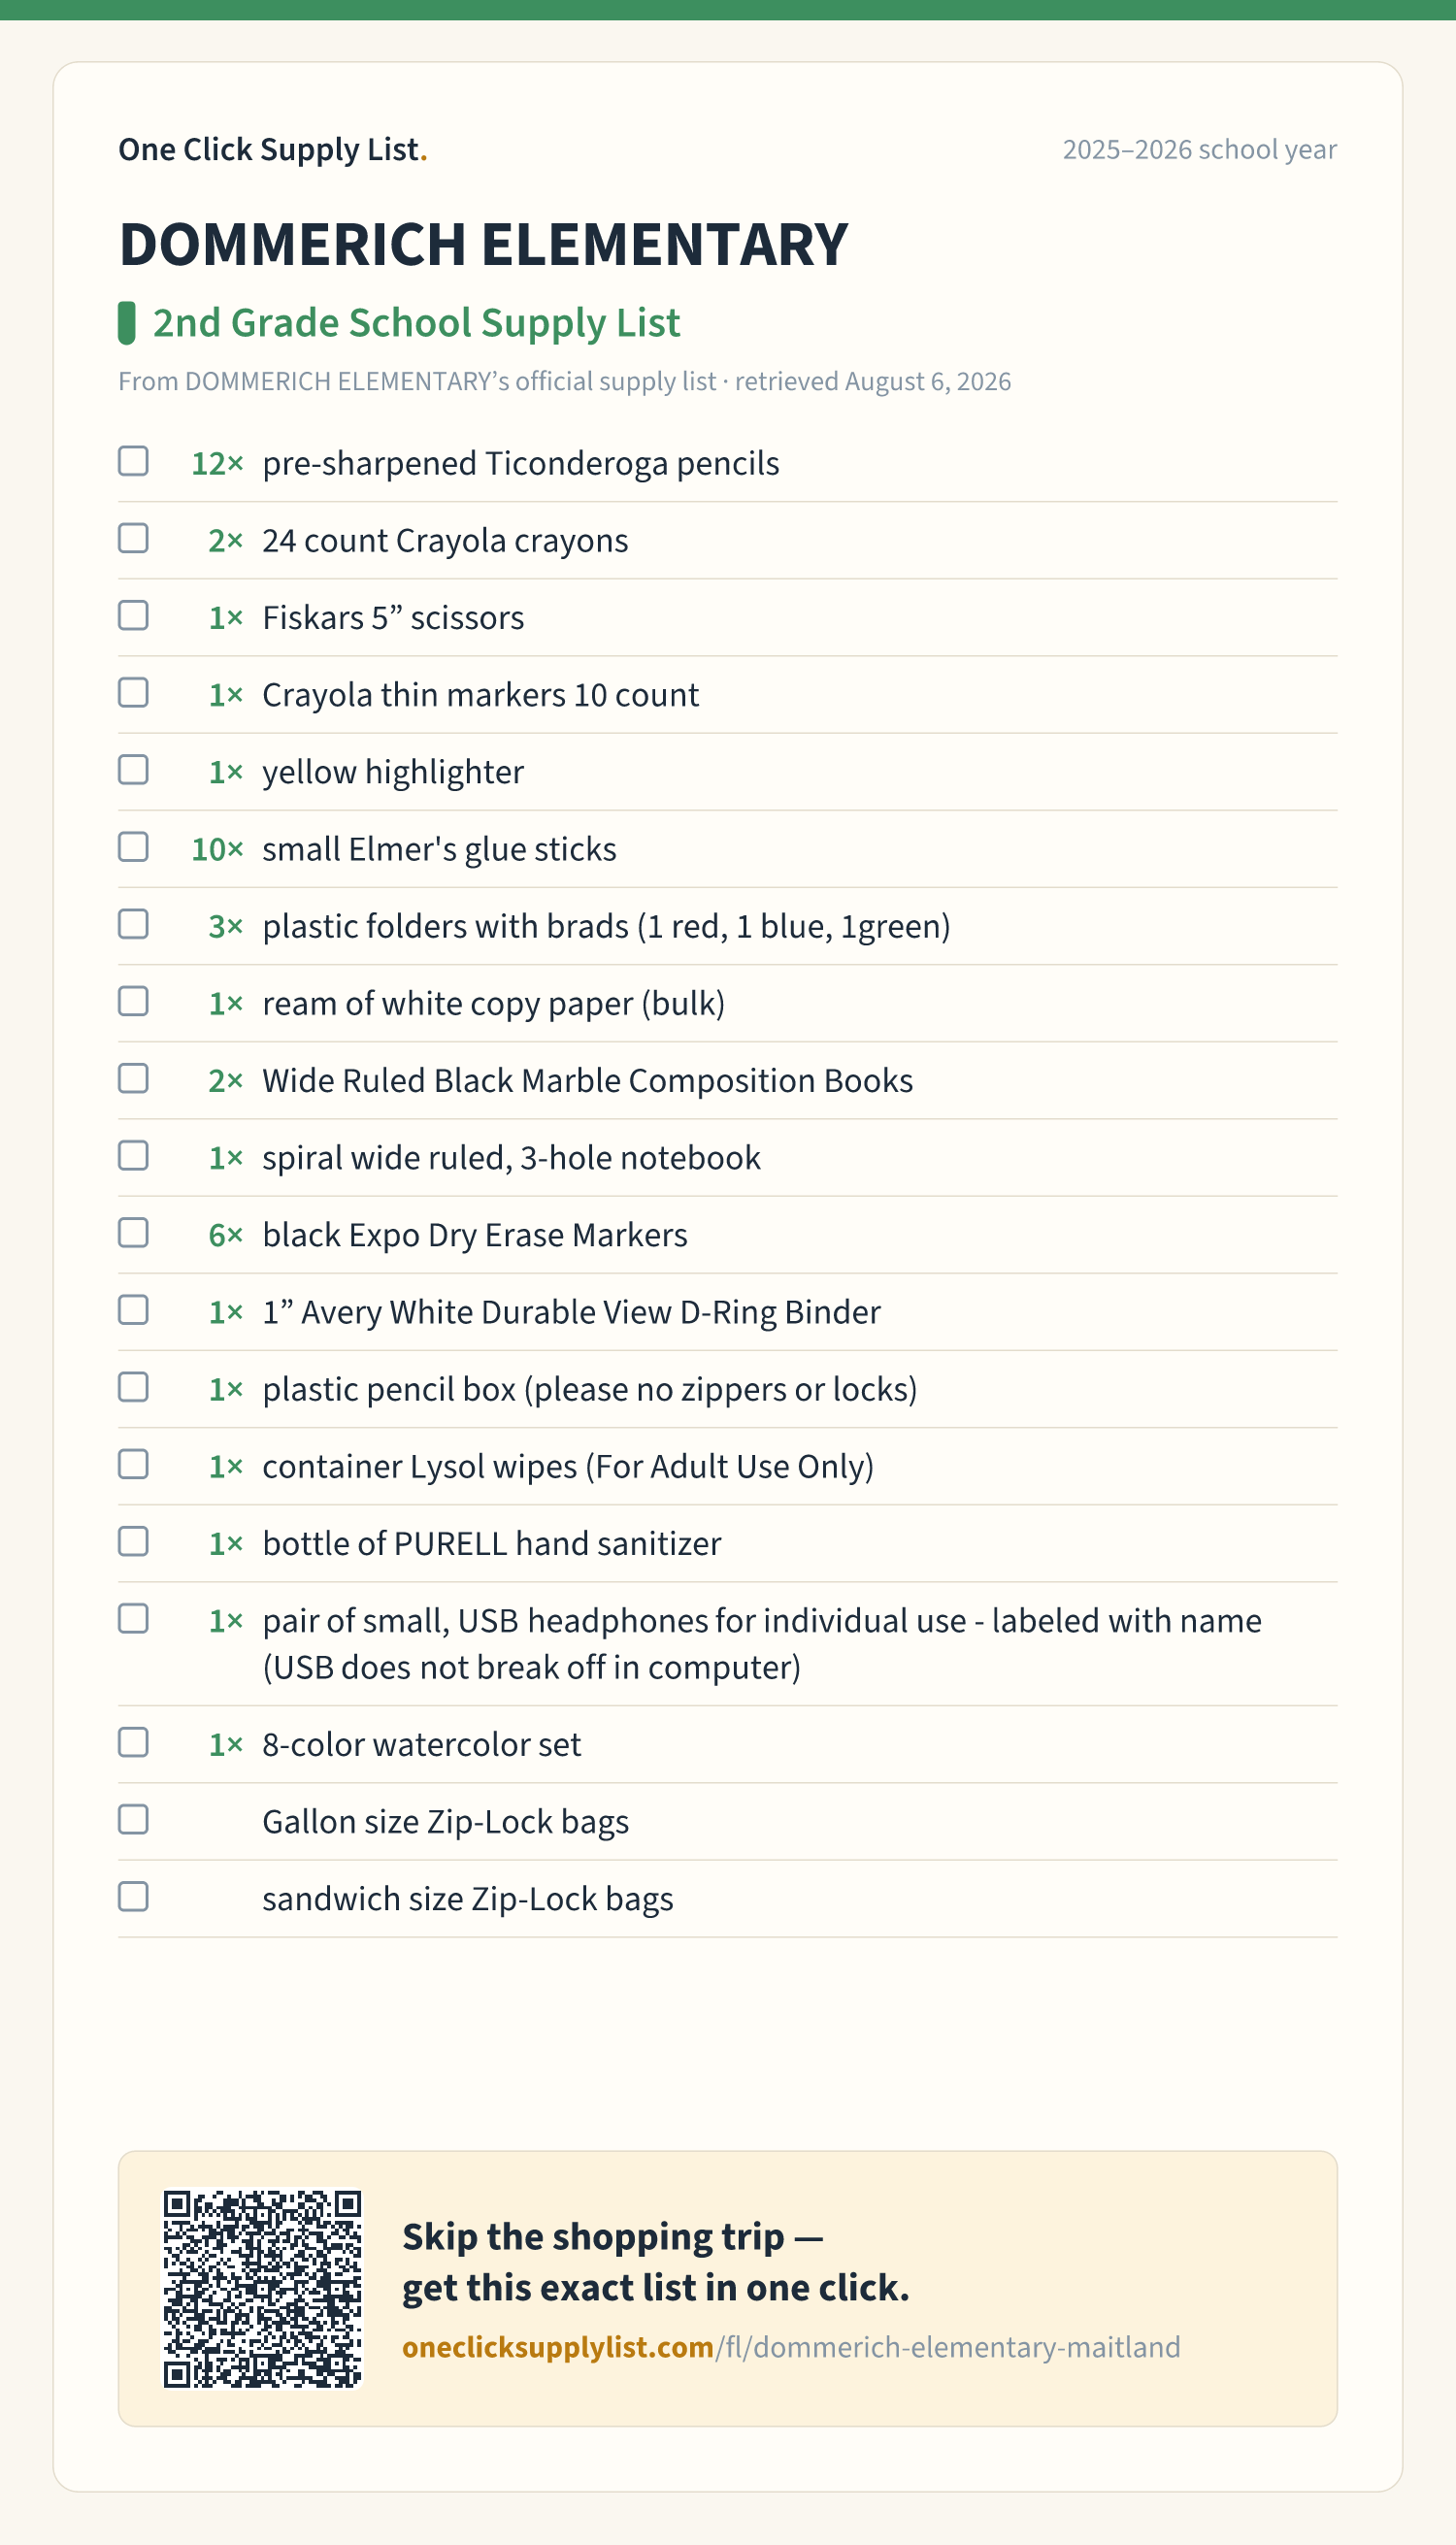Check the ream of white copy paper
Screen dimensions: 1456x2545
(133, 1001)
